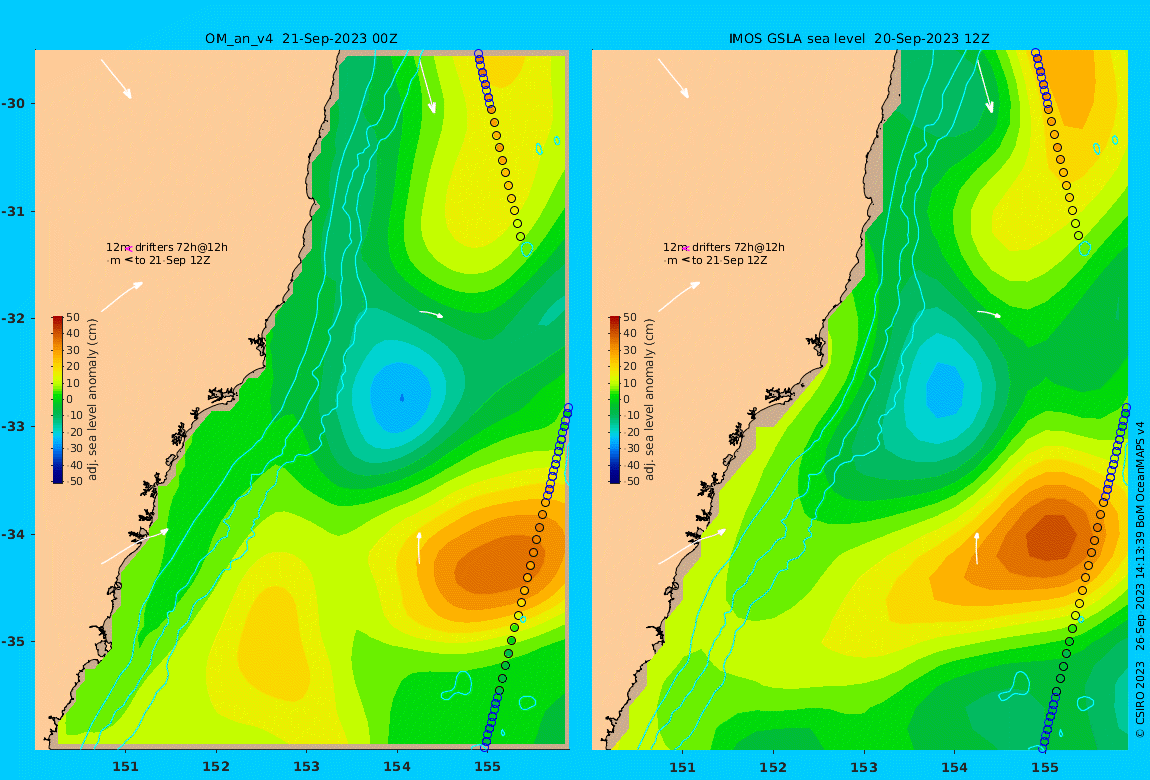The image size is (1150, 780).
Task: Click longitude 153 under the IMOS GSLA map
Action: point(864,767)
